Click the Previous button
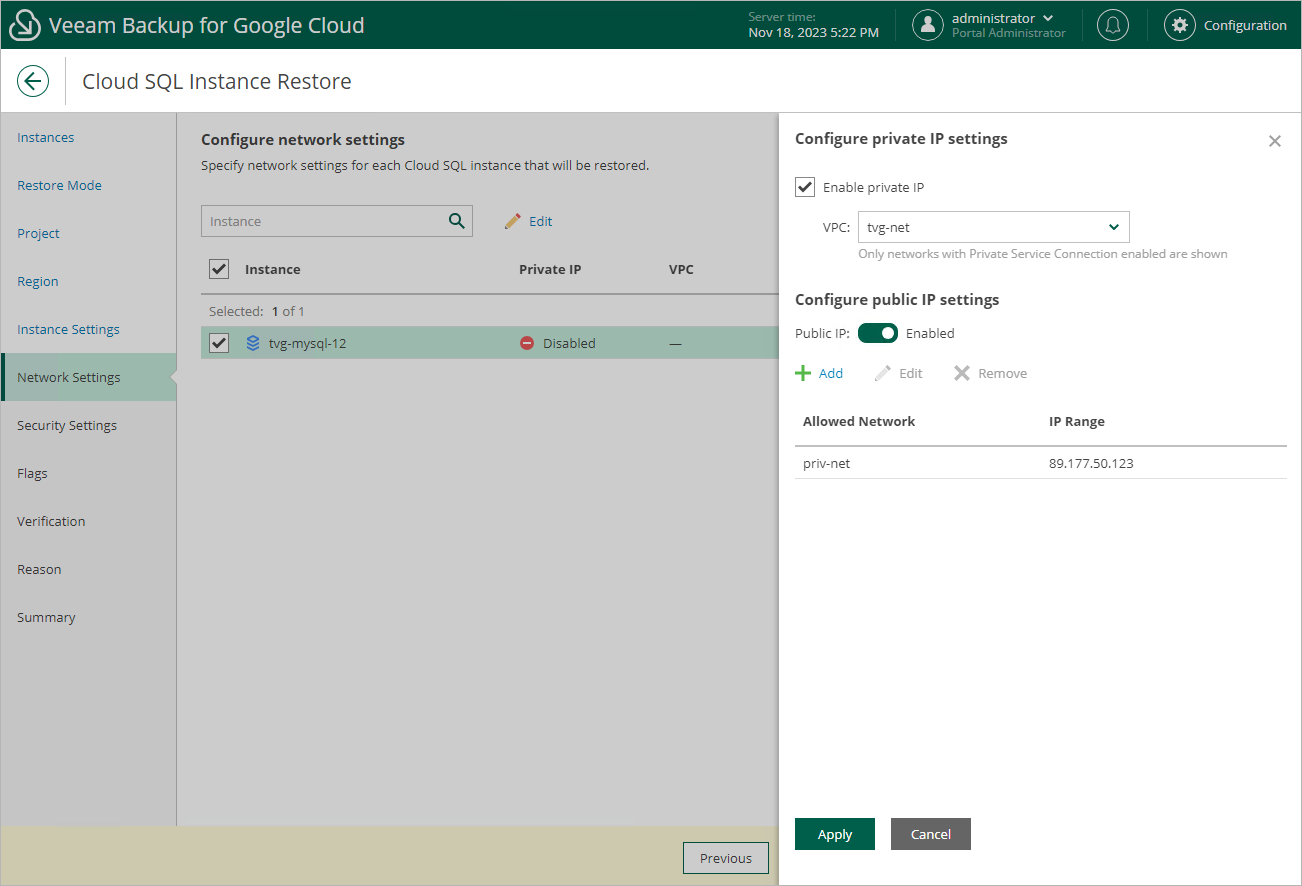 pyautogui.click(x=726, y=858)
